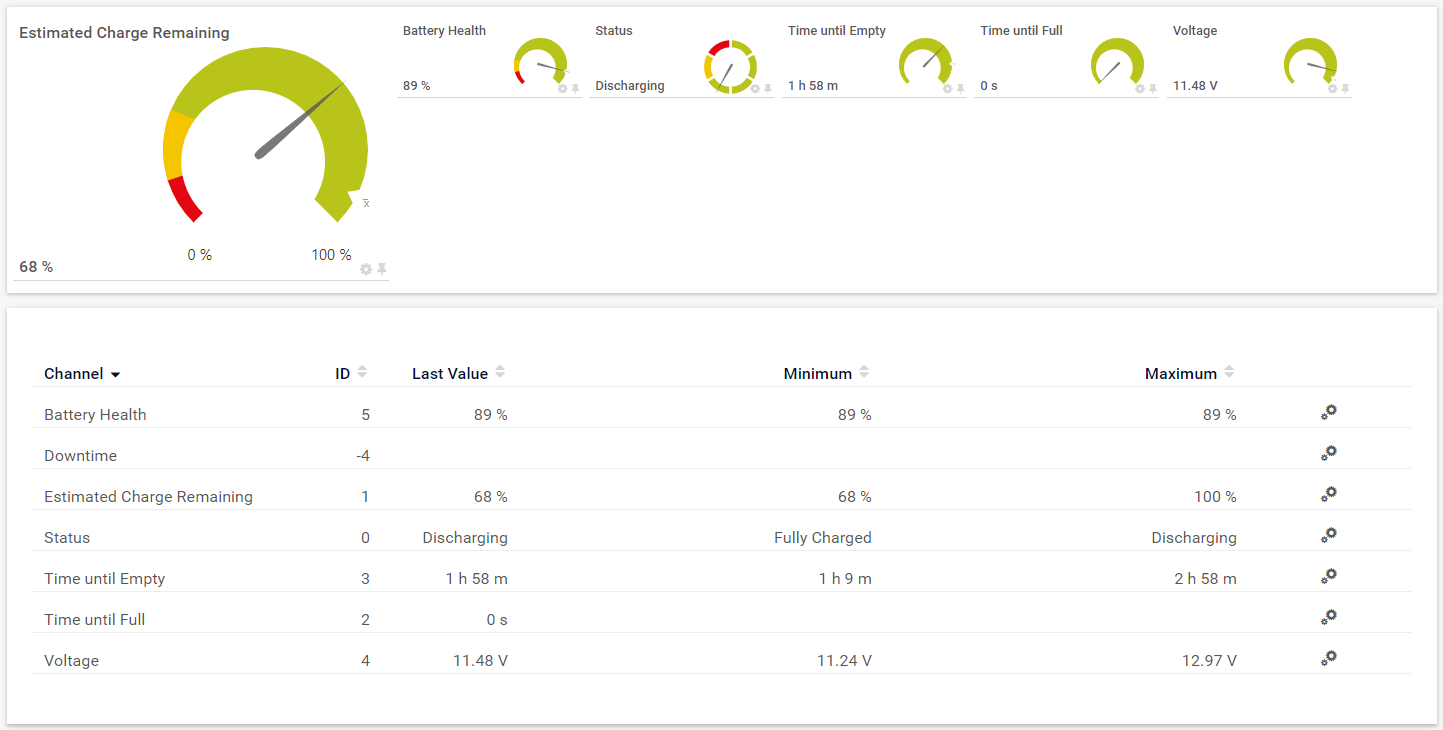Viewport: 1443px width, 730px height.
Task: Click the small Status gauge
Action: [x=730, y=67]
